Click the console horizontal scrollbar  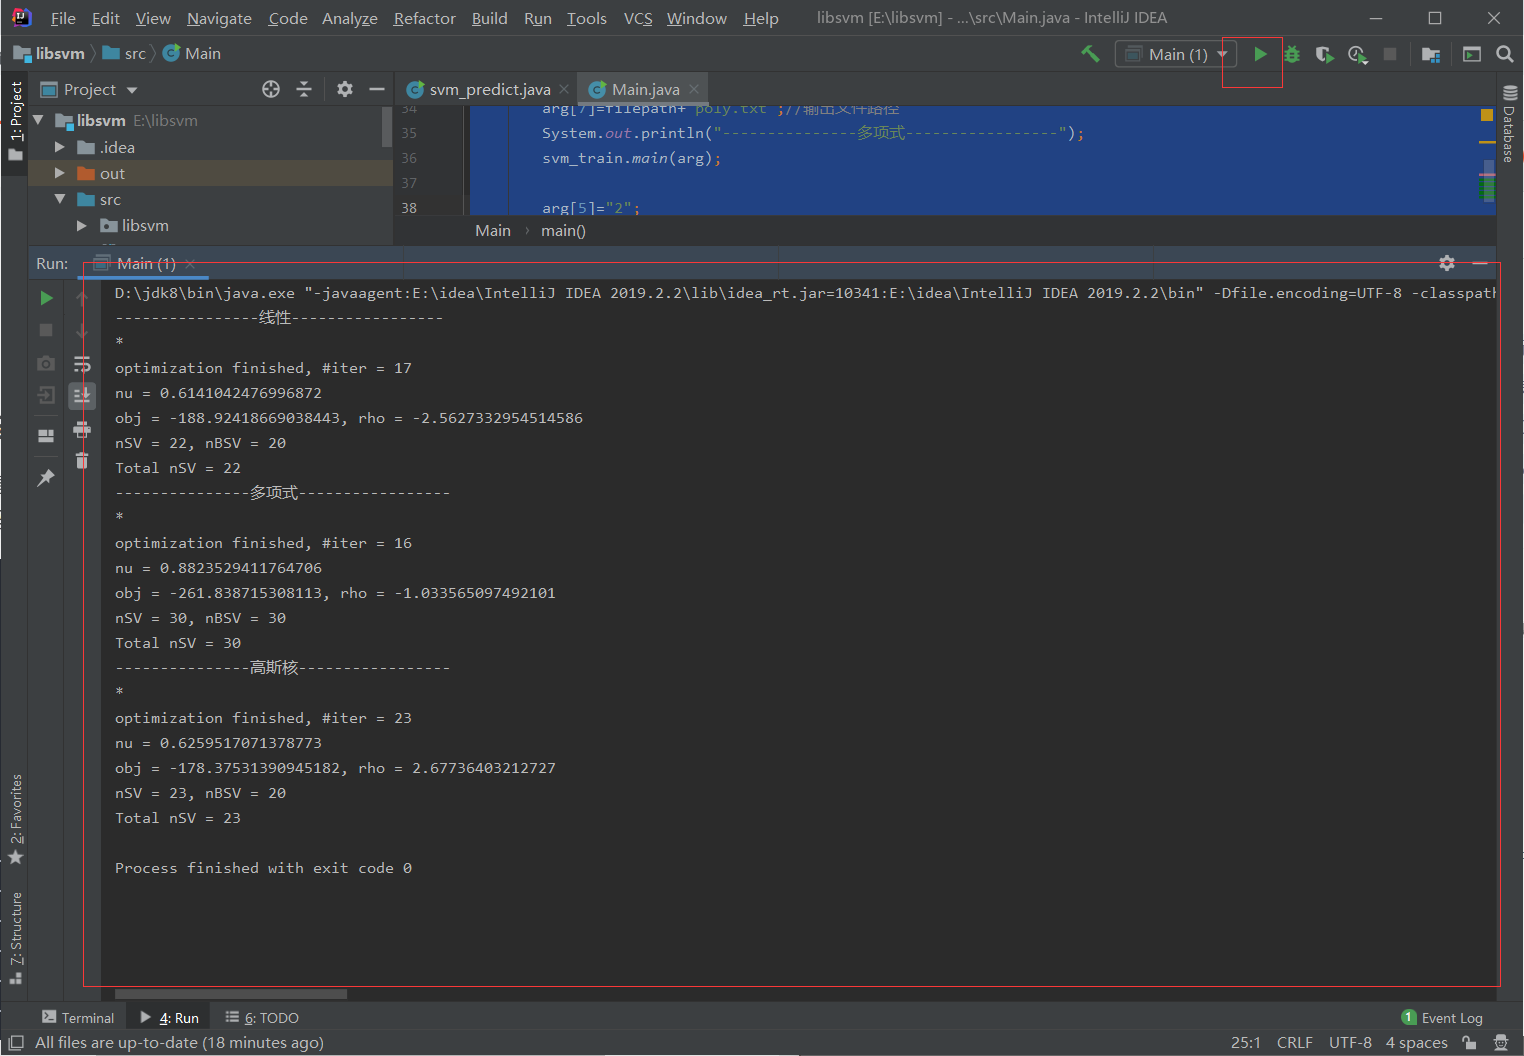pos(231,994)
